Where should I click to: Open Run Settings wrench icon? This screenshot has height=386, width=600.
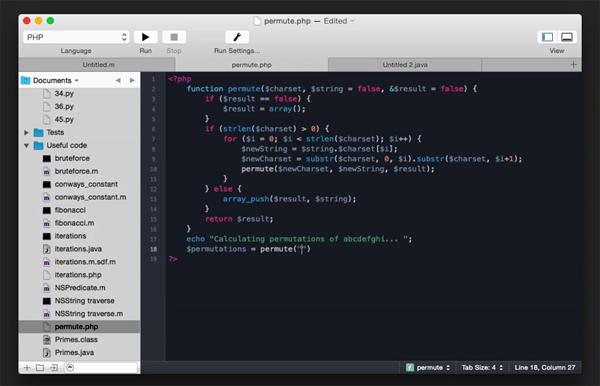pos(237,37)
